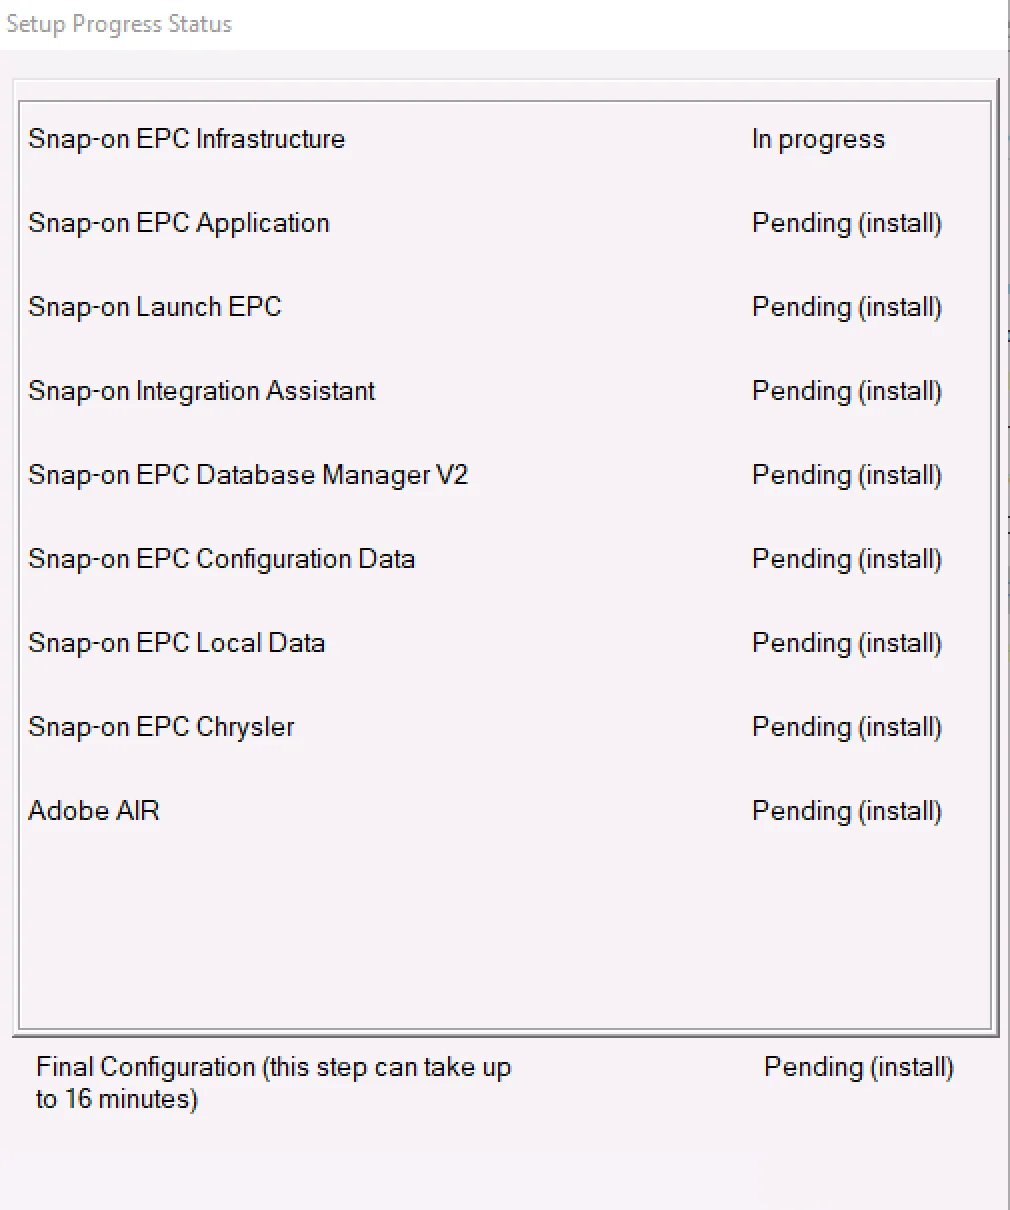The width and height of the screenshot is (1010, 1210).
Task: Select Snap-on Integration Assistant entry
Action: [202, 391]
